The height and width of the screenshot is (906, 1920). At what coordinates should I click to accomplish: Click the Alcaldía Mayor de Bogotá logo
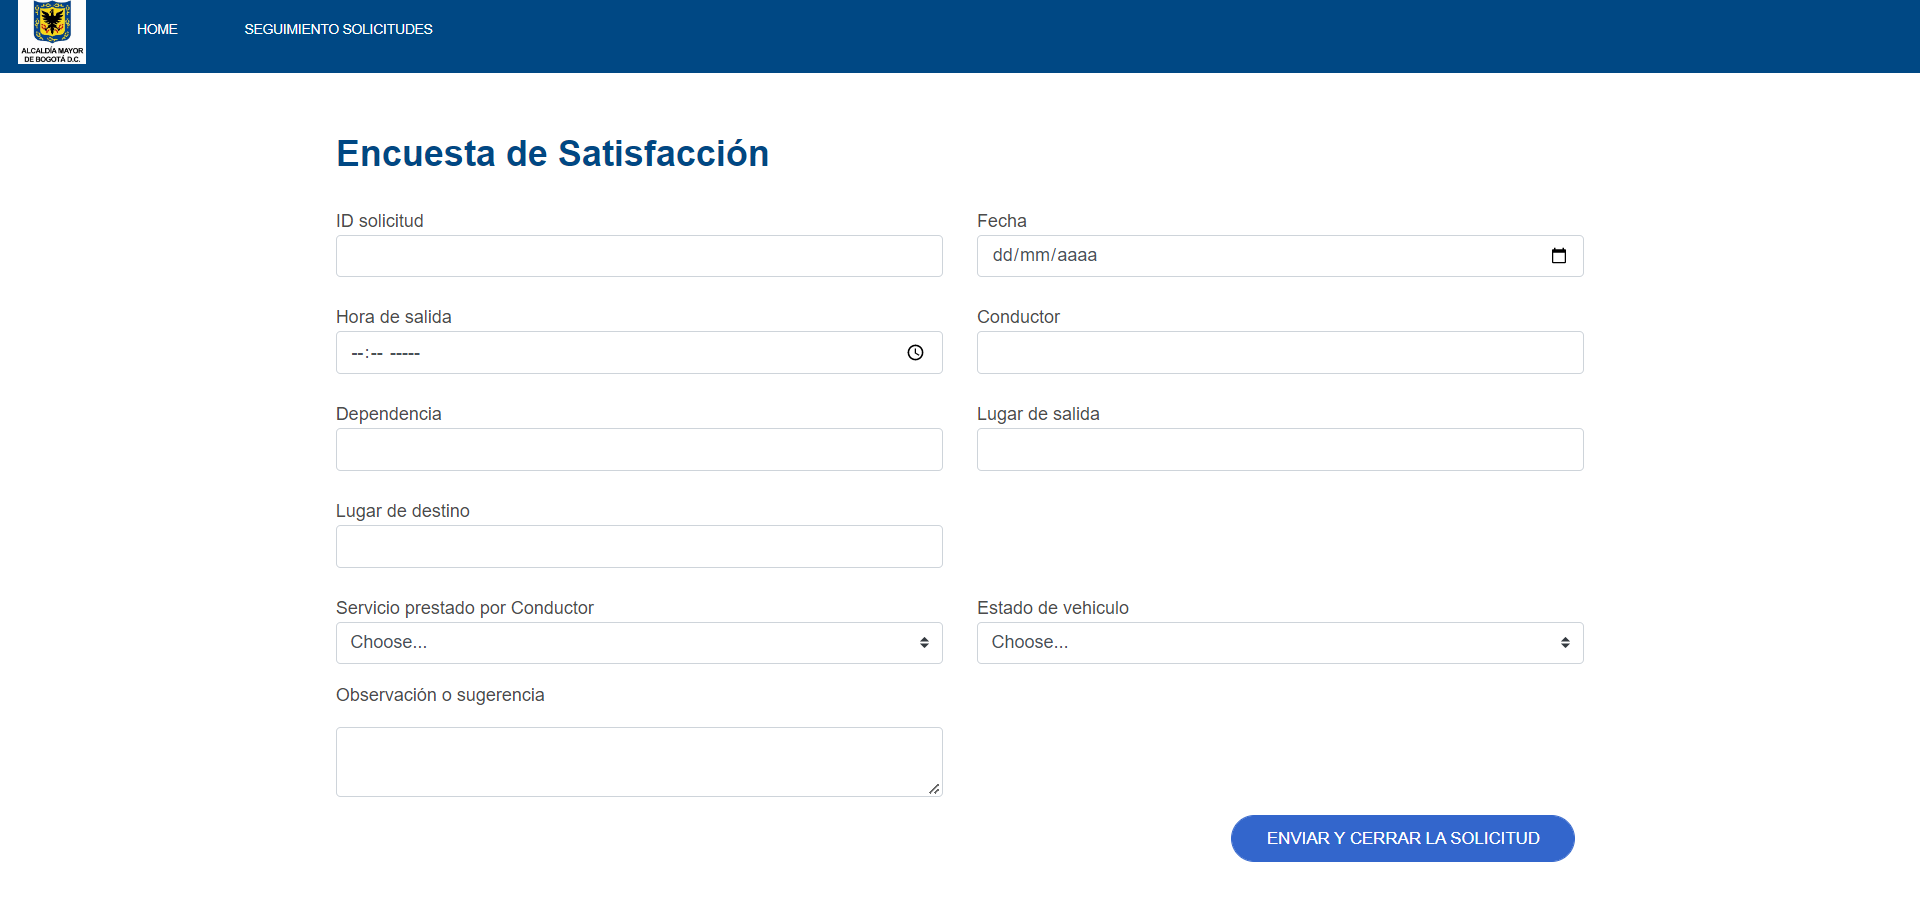point(52,32)
